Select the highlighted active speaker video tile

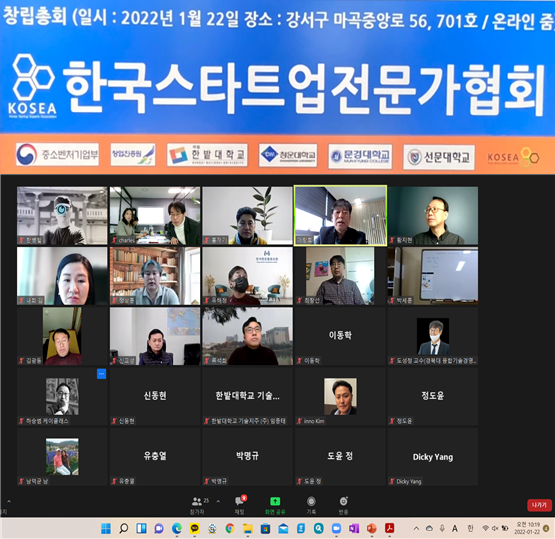coord(341,216)
